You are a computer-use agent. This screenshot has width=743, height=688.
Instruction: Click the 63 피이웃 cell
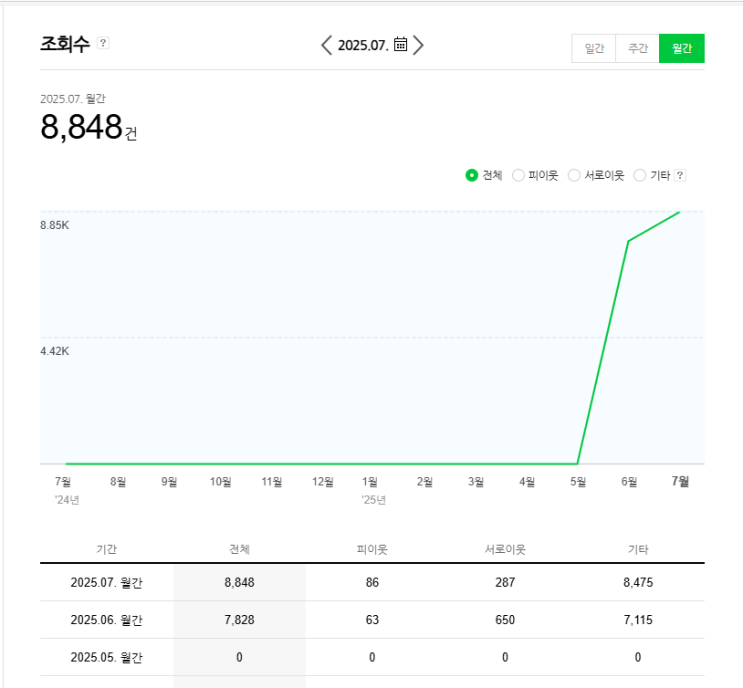pyautogui.click(x=372, y=620)
